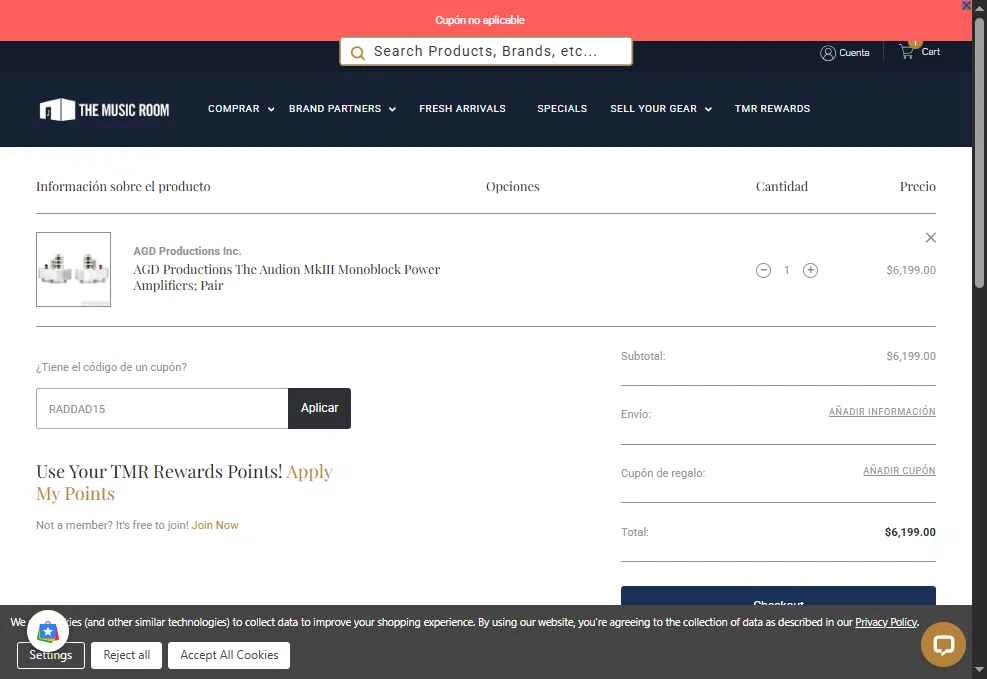Click Reject all cookies button
The image size is (987, 679).
[127, 655]
